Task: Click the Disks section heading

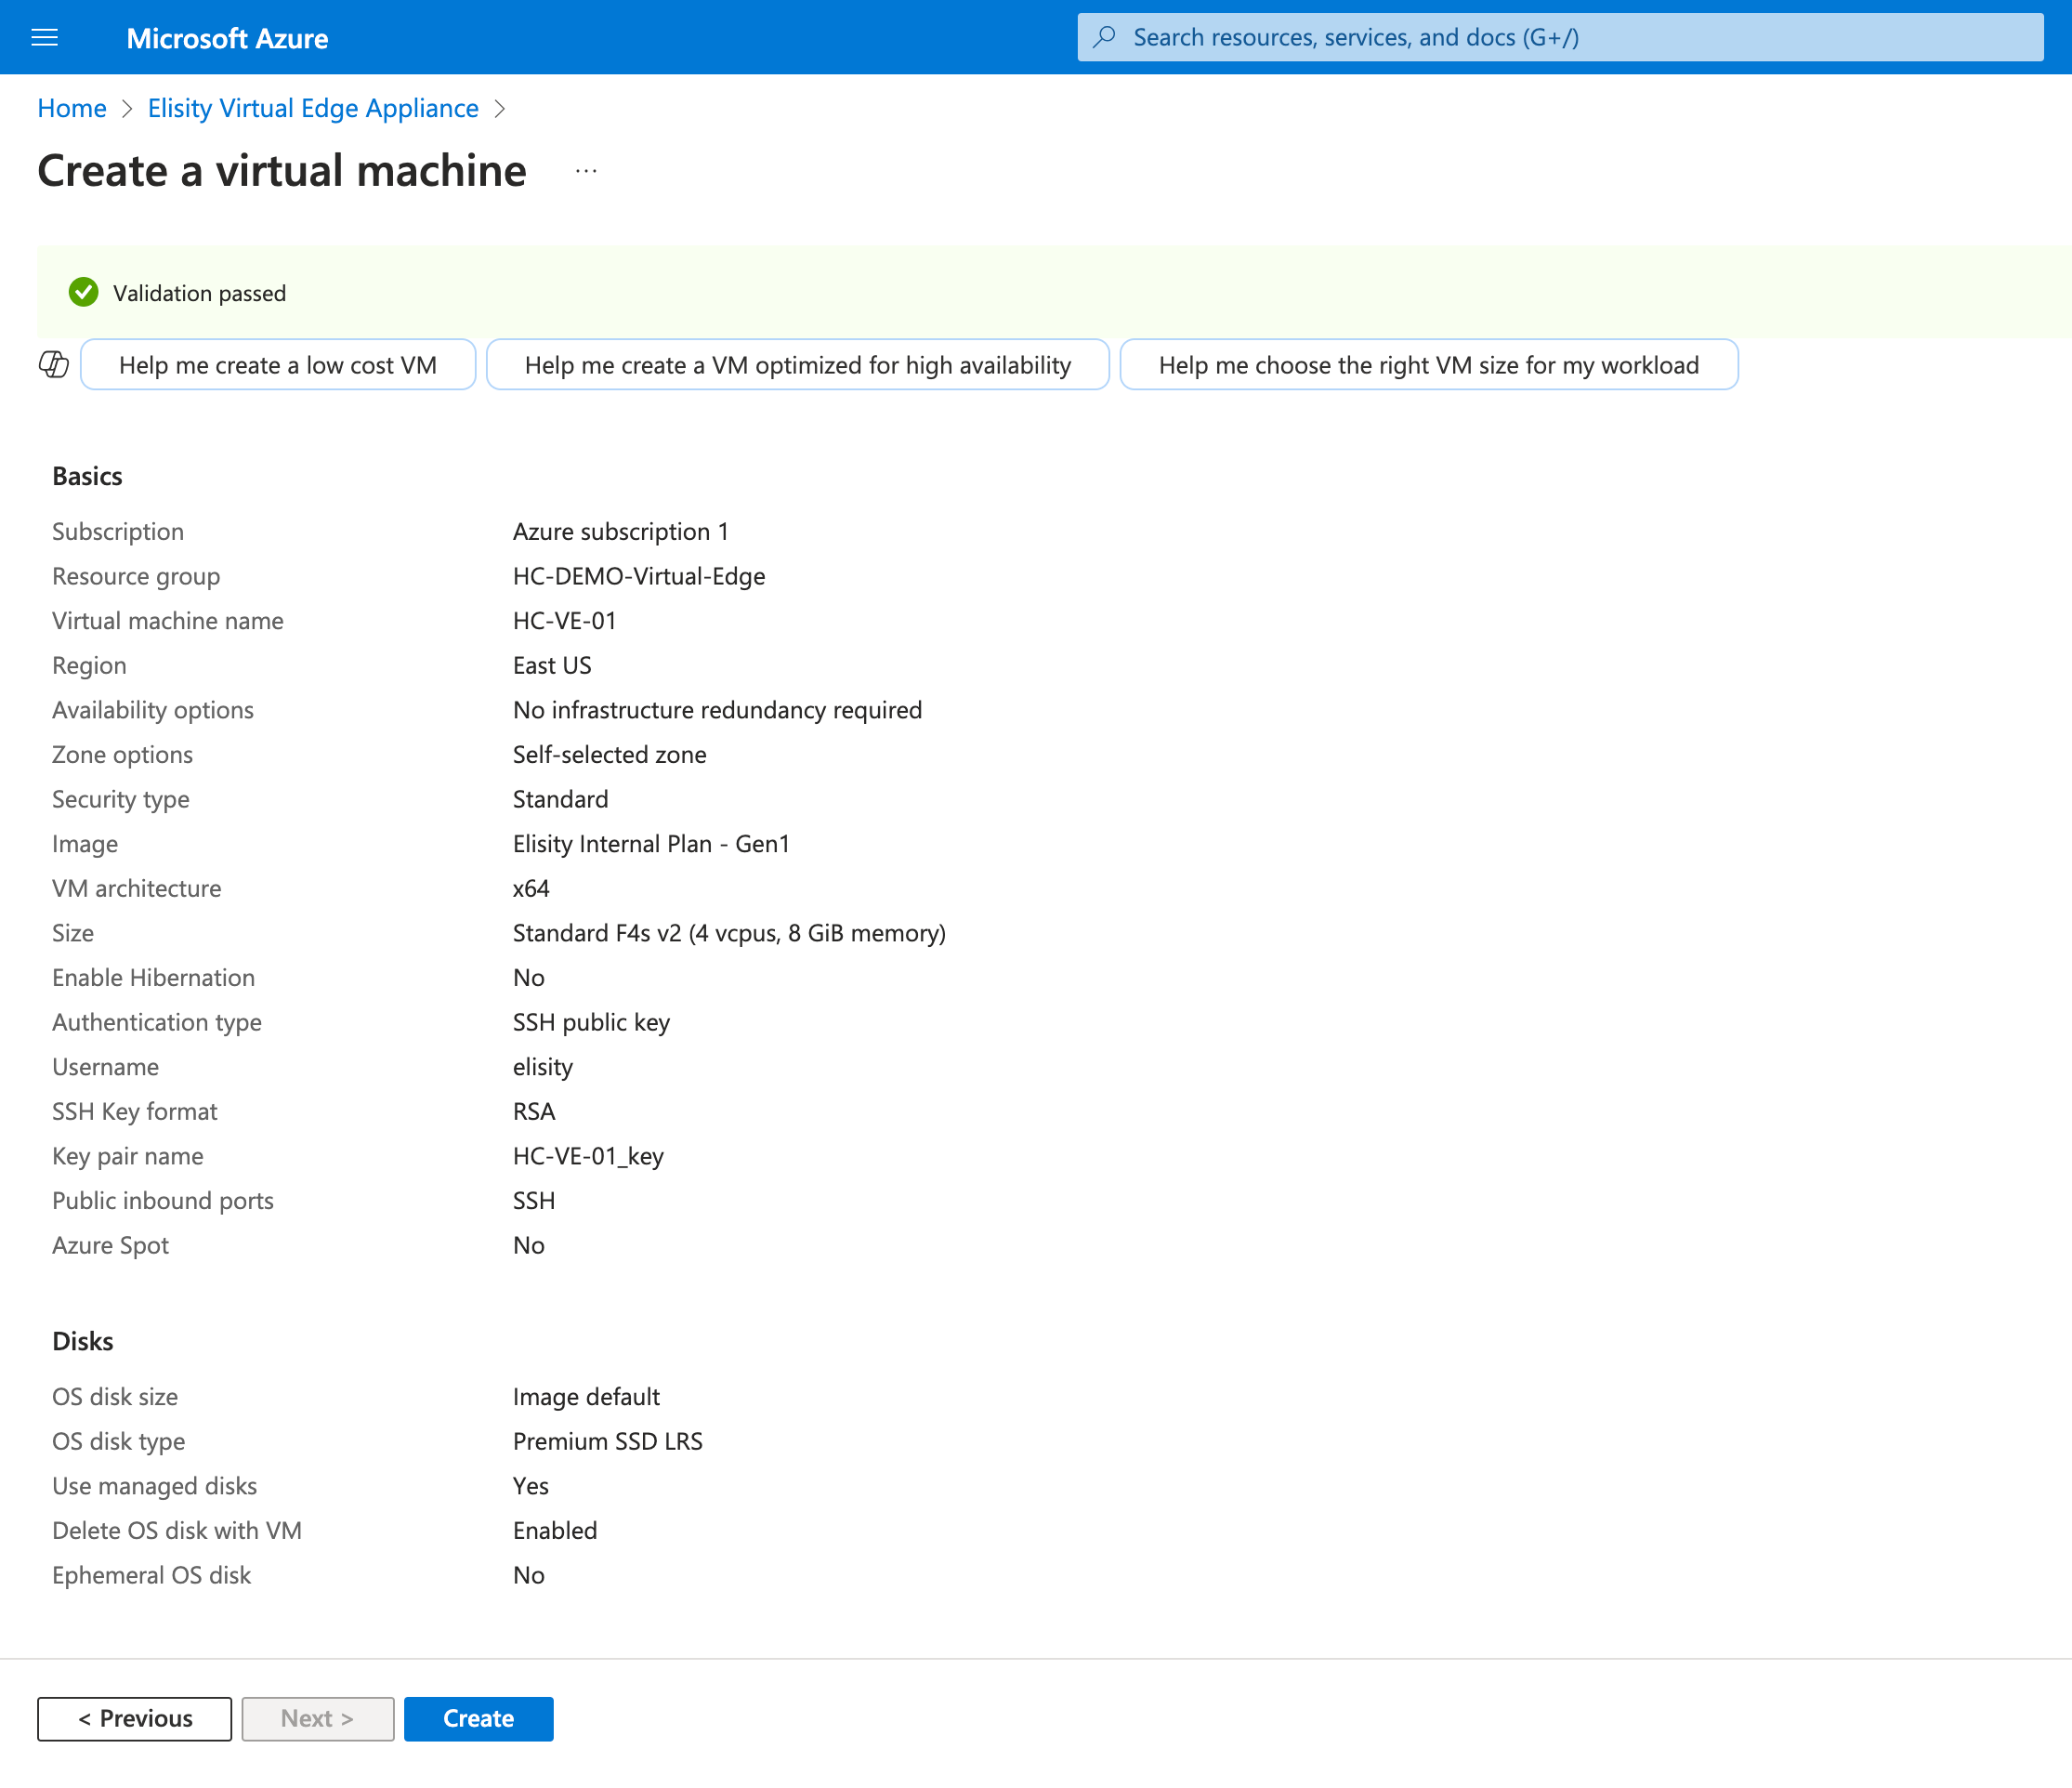Action: tap(83, 1341)
